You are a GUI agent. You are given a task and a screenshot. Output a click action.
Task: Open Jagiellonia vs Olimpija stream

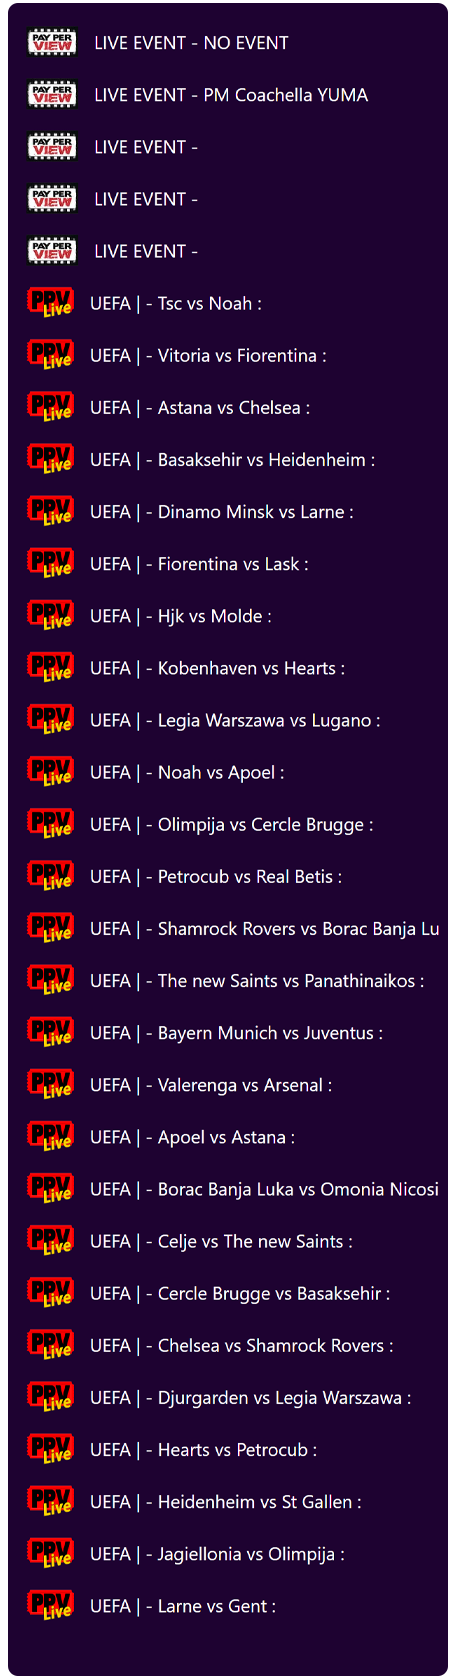click(x=228, y=1554)
